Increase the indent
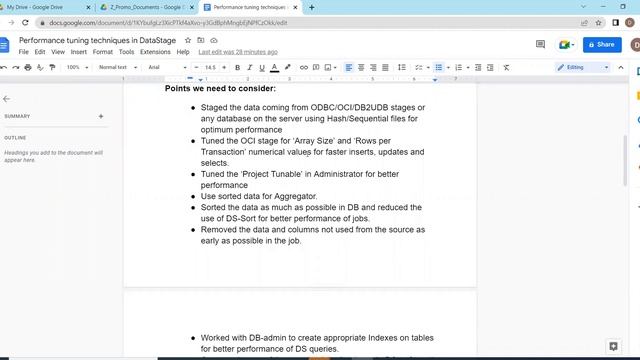 pyautogui.click(x=490, y=67)
